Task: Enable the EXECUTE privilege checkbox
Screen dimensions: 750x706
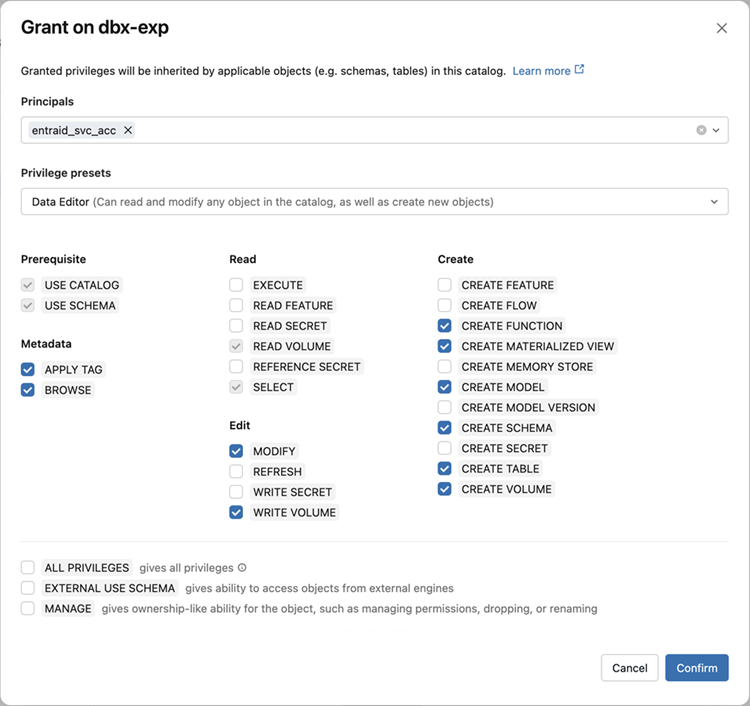Action: pyautogui.click(x=236, y=285)
